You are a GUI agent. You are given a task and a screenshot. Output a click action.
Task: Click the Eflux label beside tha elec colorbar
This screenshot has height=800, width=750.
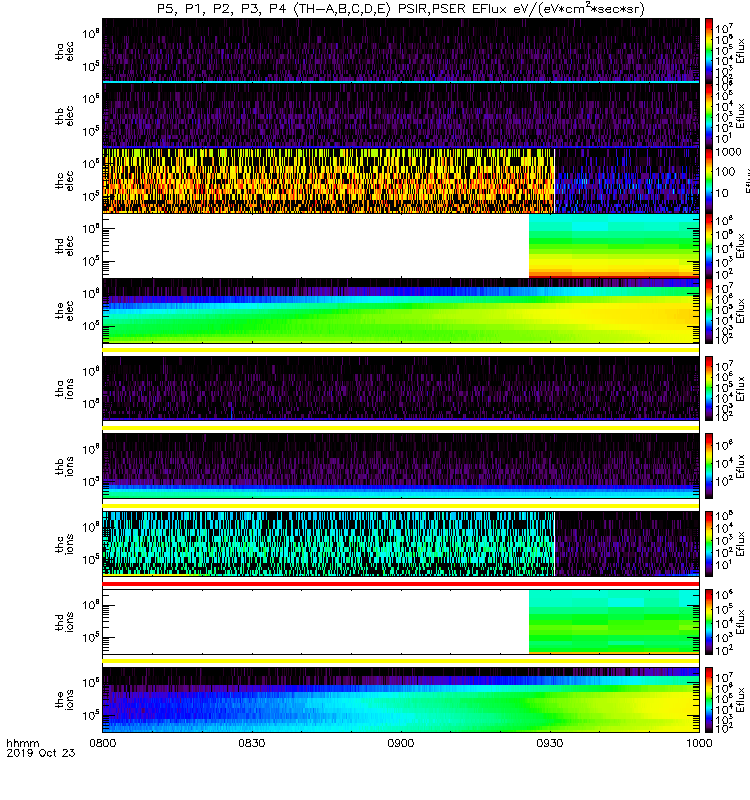click(741, 51)
